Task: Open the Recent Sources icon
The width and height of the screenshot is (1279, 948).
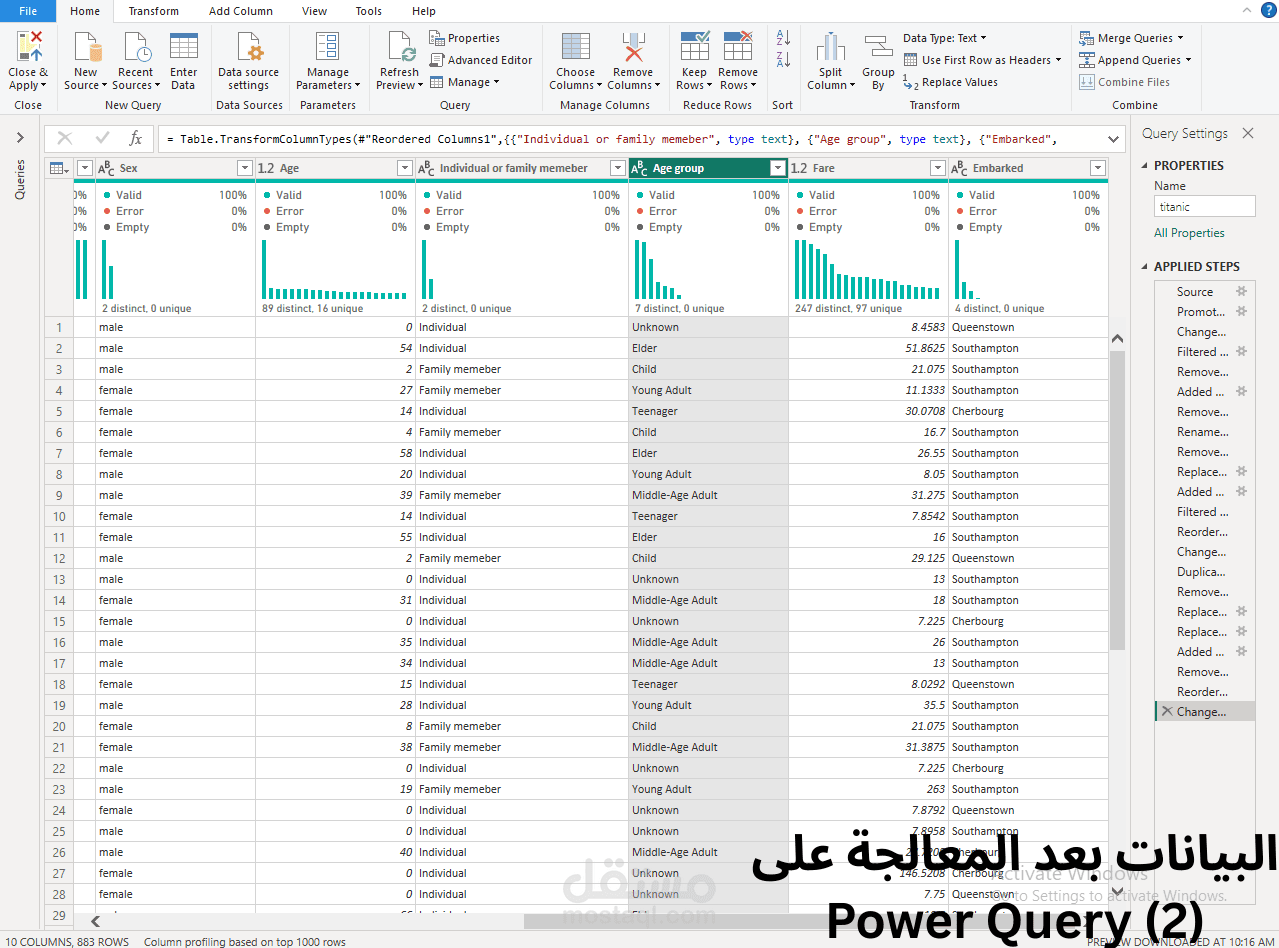Action: [136, 46]
